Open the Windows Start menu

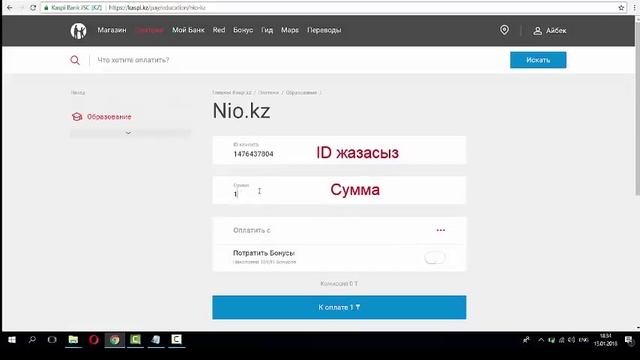point(11,340)
